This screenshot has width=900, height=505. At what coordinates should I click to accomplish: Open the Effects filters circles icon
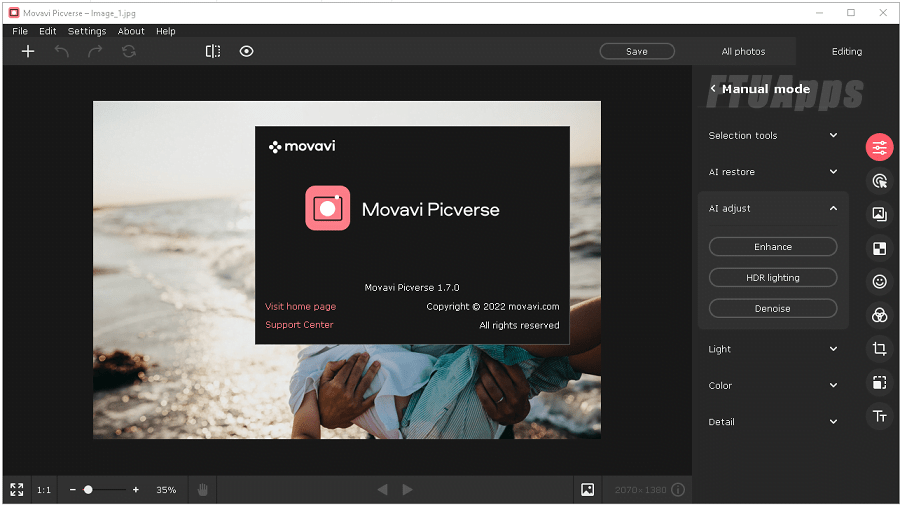click(879, 315)
